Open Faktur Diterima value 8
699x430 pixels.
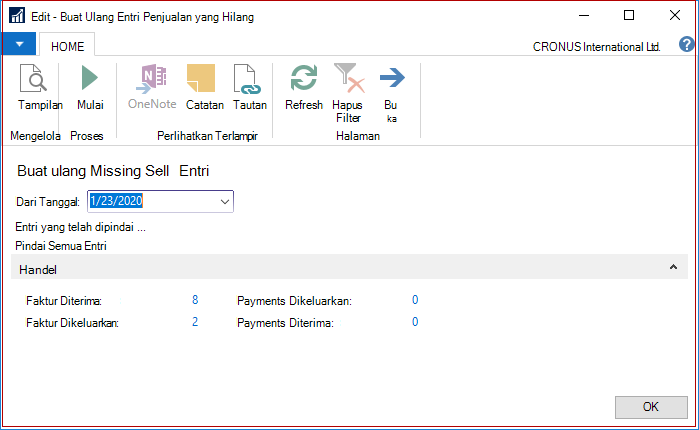(195, 300)
